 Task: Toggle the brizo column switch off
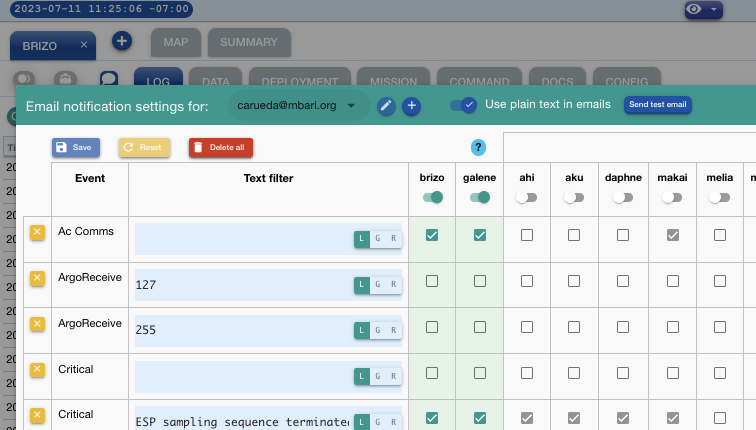click(x=432, y=198)
